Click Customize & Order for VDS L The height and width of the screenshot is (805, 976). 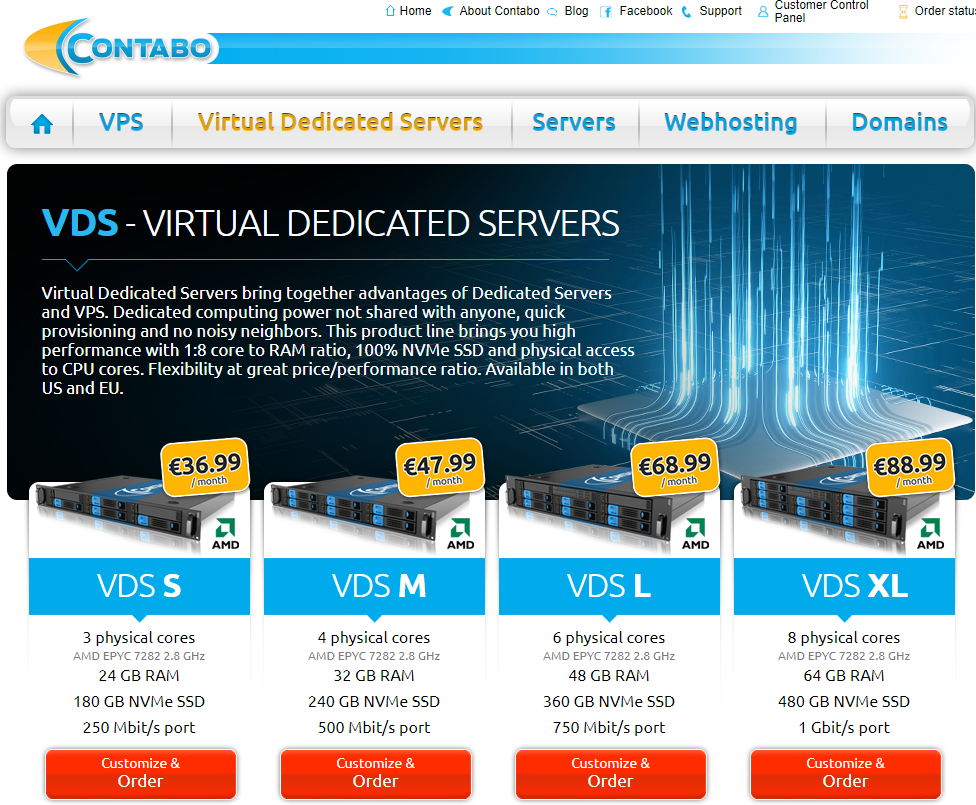point(609,774)
